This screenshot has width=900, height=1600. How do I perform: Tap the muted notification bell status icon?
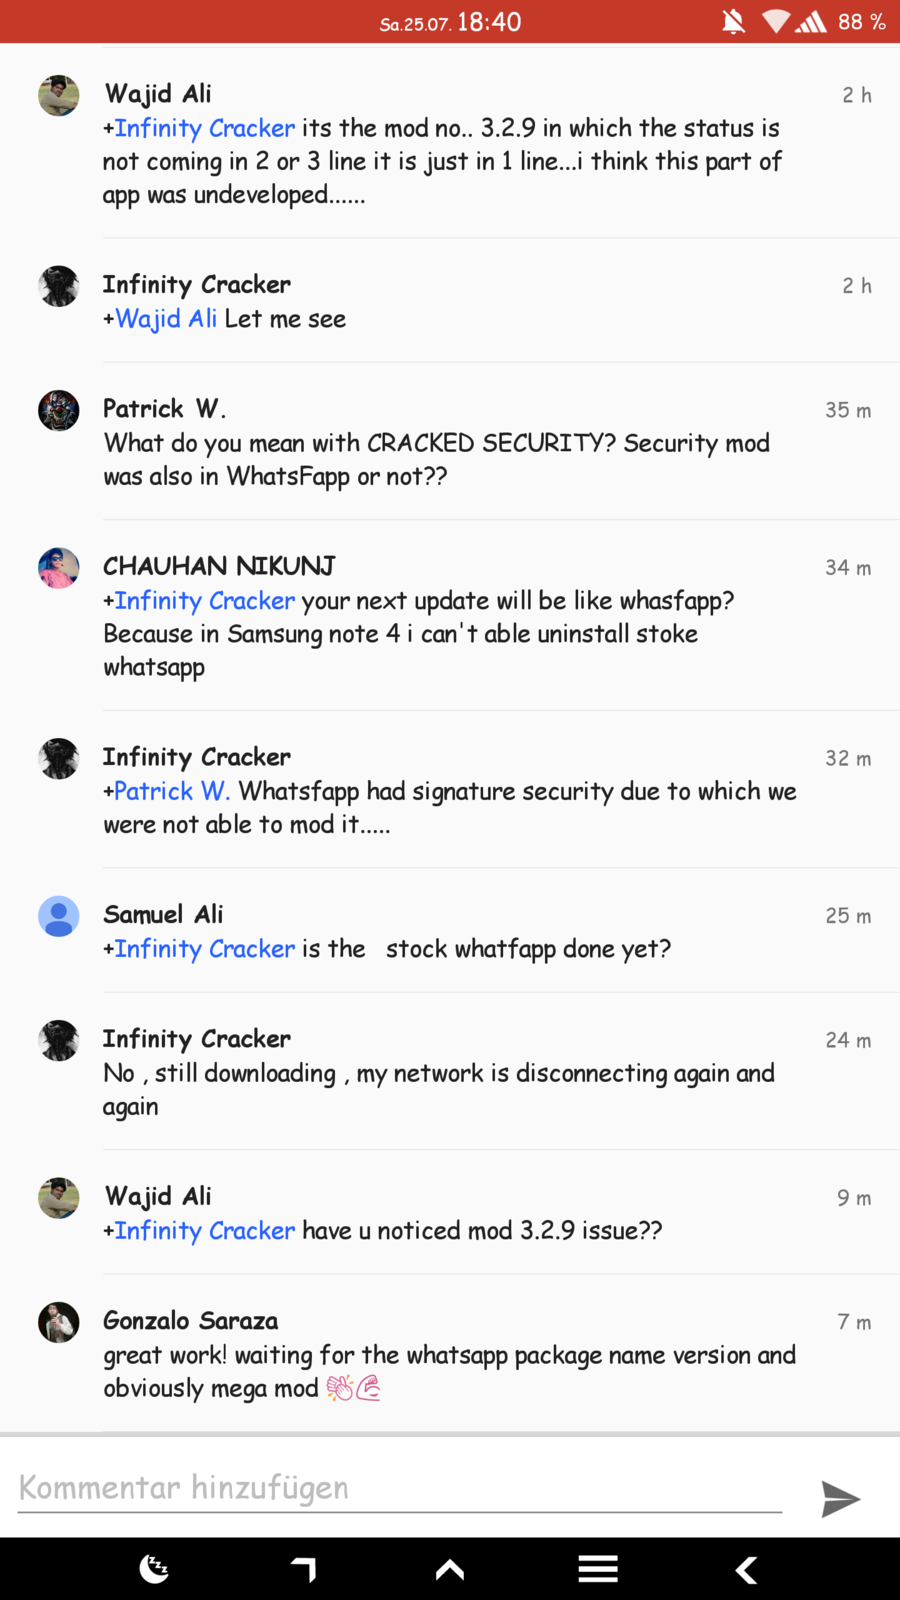[733, 22]
